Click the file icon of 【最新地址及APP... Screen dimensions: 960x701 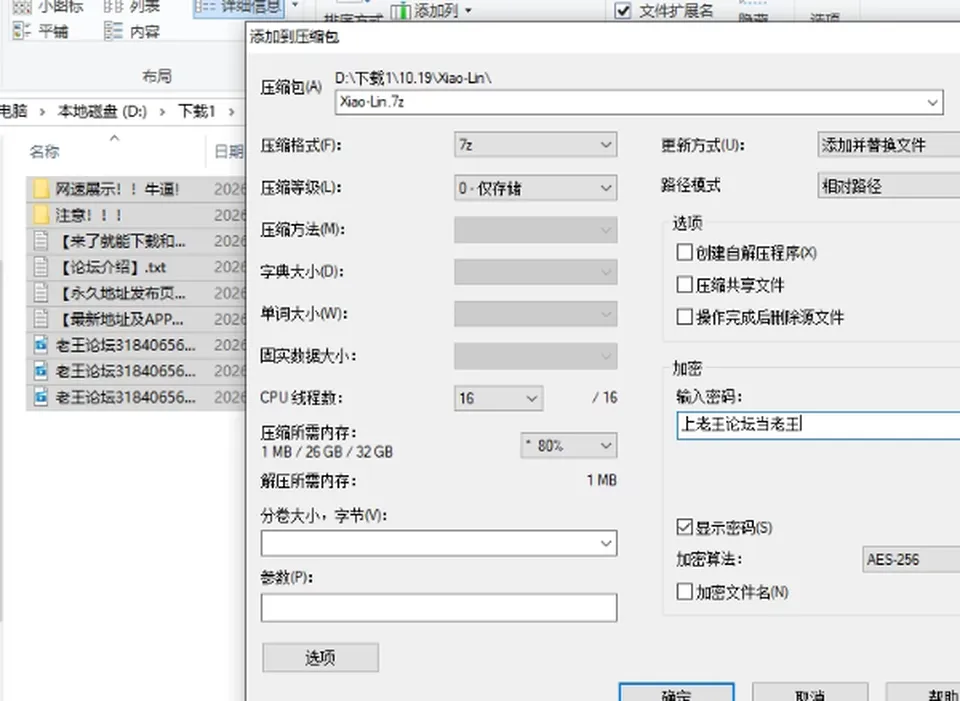40,319
